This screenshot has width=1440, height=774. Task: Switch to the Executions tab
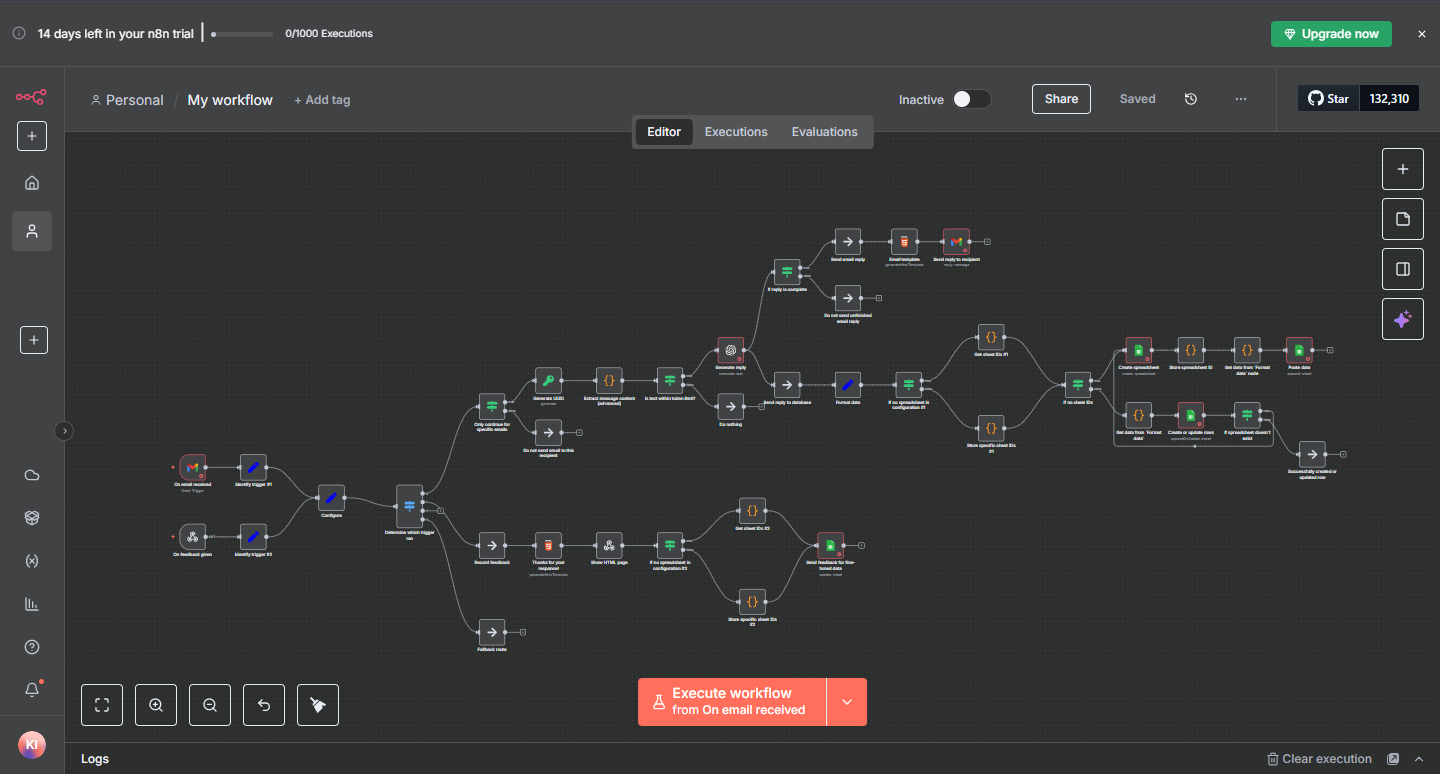tap(736, 132)
